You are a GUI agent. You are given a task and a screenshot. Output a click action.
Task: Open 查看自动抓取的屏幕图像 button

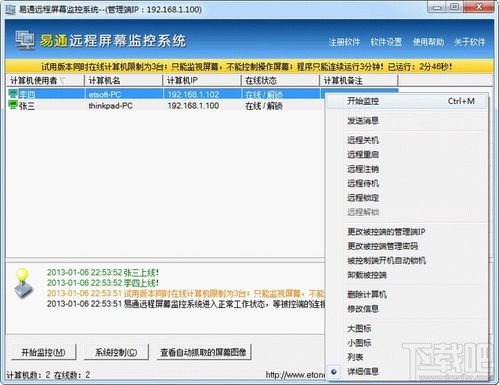click(203, 352)
